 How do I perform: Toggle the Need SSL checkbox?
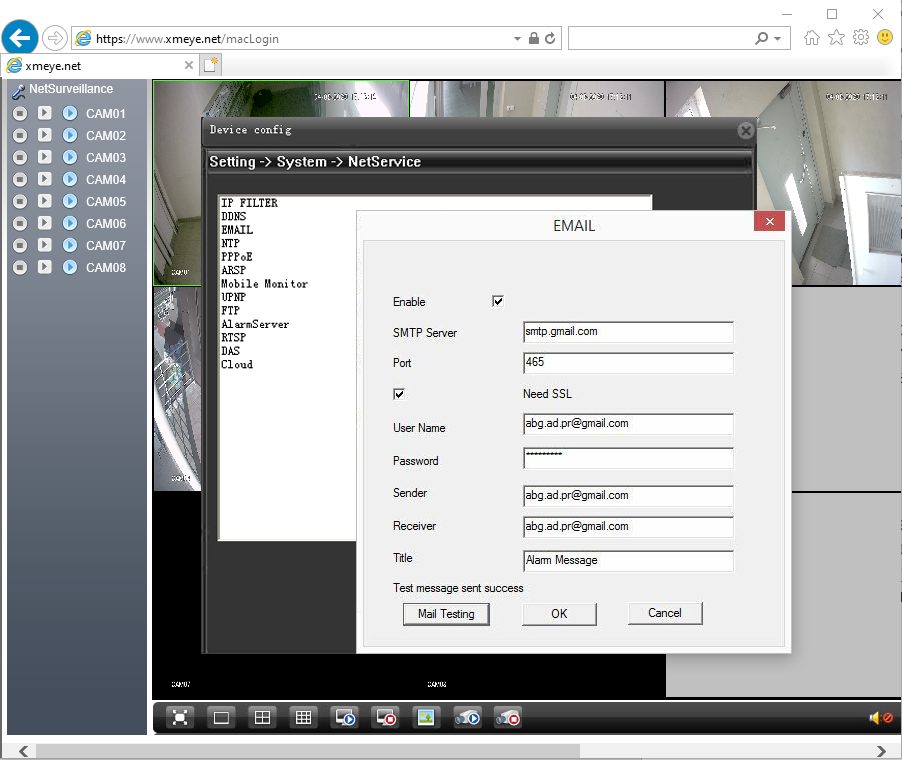399,394
